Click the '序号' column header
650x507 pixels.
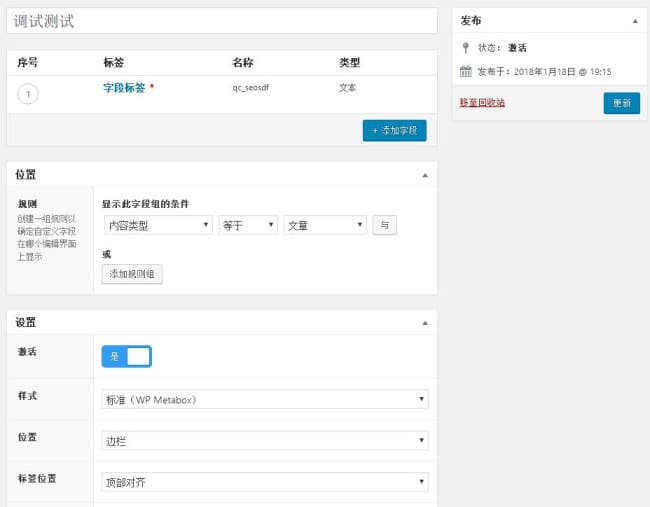point(28,63)
